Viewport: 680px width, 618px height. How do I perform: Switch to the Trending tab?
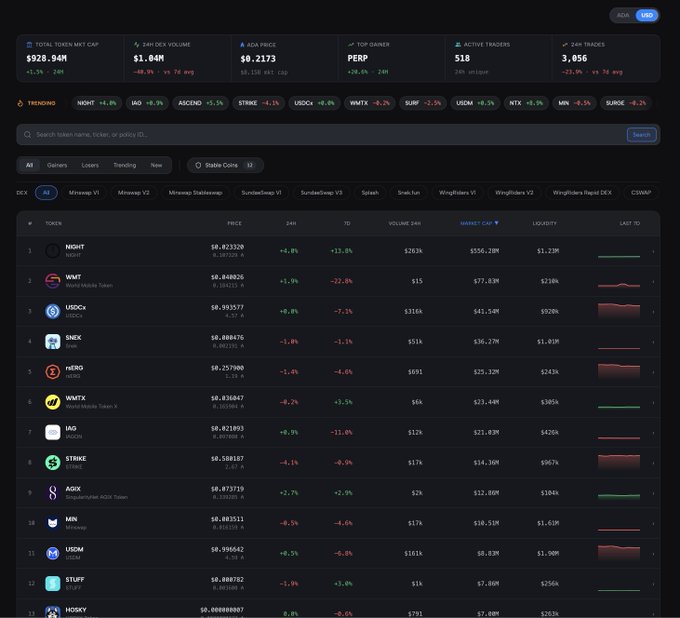tap(124, 165)
